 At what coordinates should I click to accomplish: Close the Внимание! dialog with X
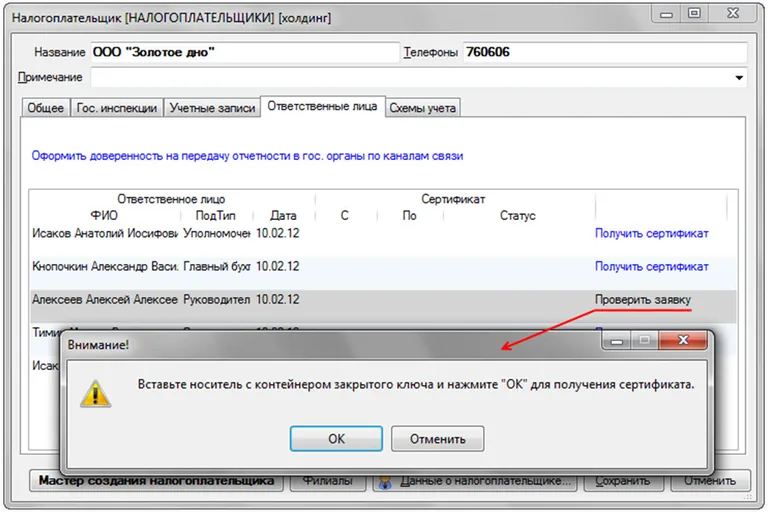pos(683,340)
